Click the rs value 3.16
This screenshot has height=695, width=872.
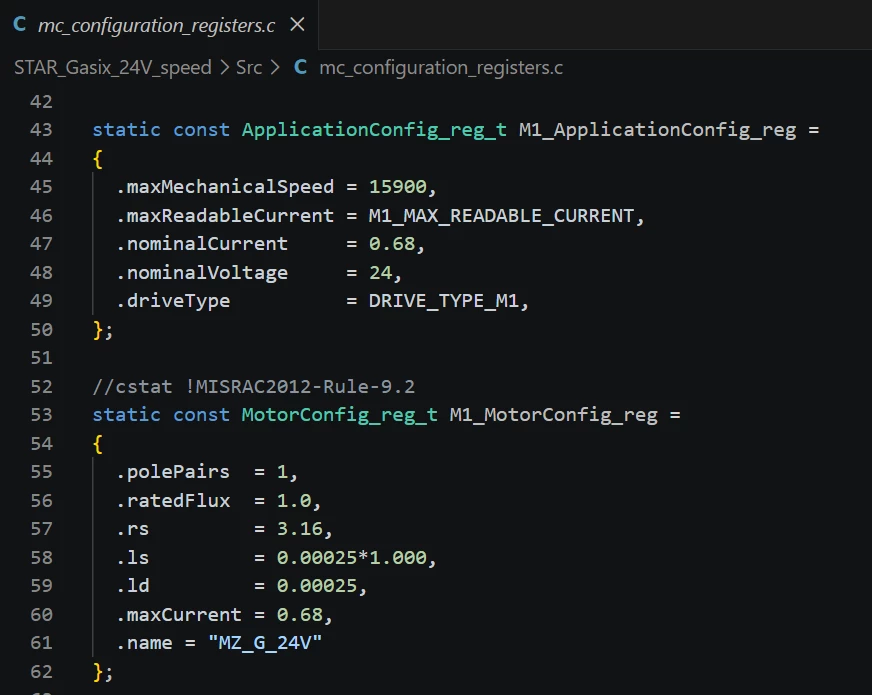300,529
